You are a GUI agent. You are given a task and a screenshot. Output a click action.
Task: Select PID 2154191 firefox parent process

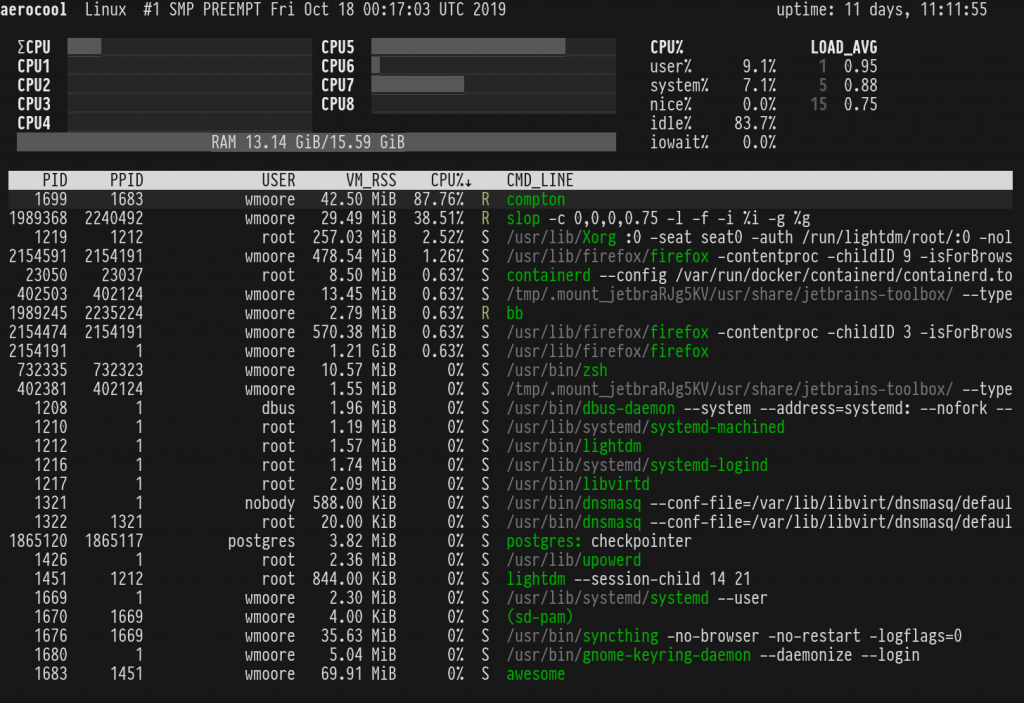pyautogui.click(x=510, y=351)
